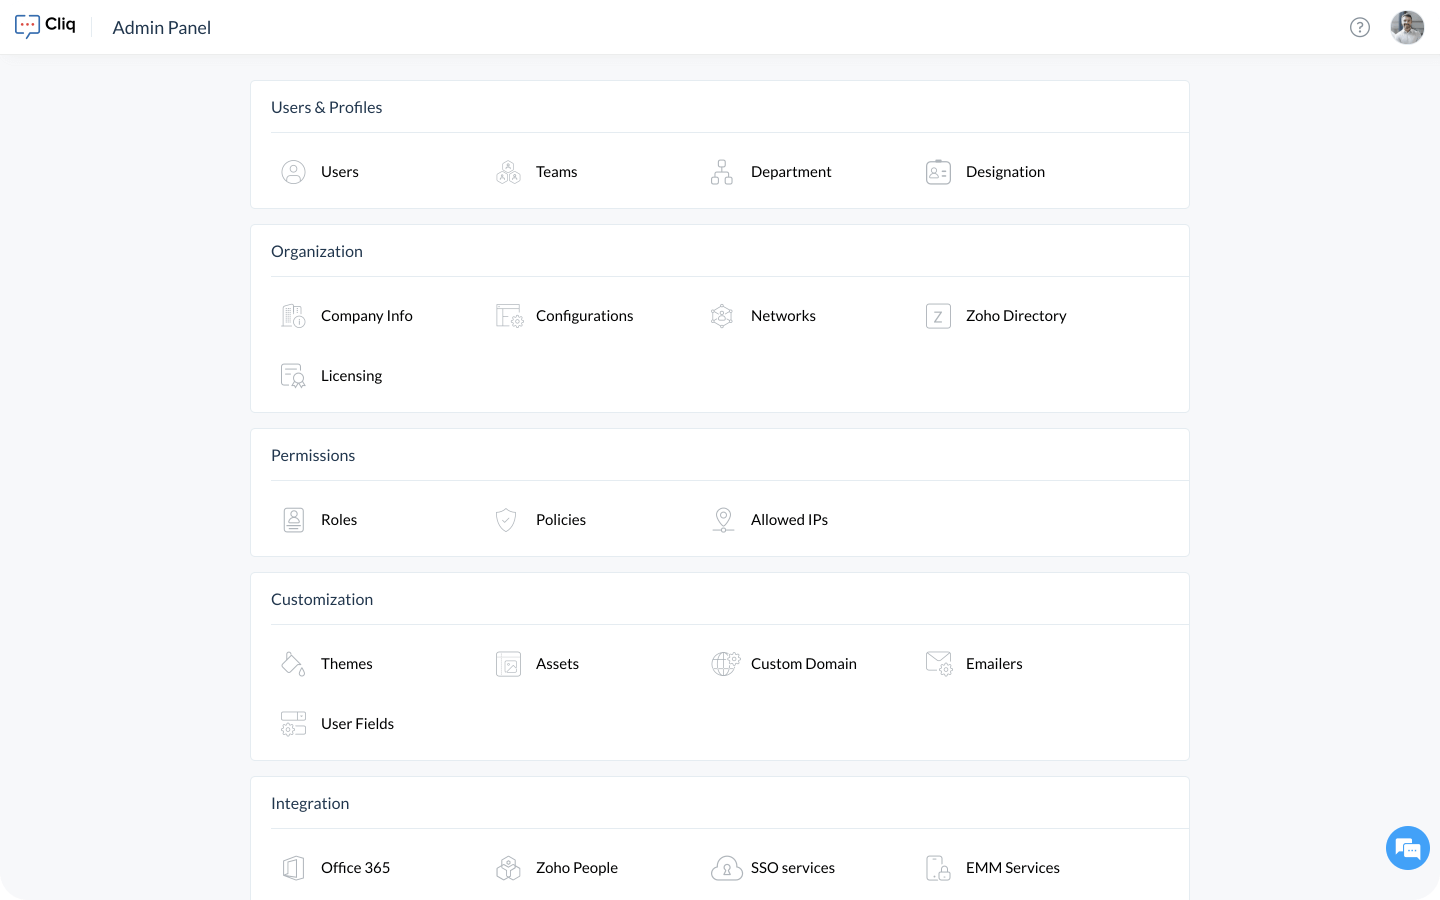The image size is (1440, 900).
Task: Click the Themes paint bucket icon
Action: click(x=293, y=664)
